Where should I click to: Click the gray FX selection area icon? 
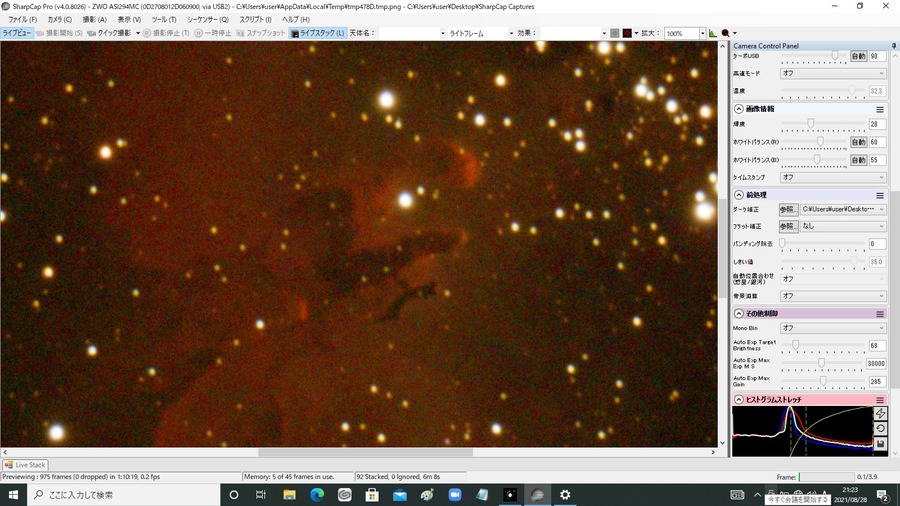pos(615,33)
